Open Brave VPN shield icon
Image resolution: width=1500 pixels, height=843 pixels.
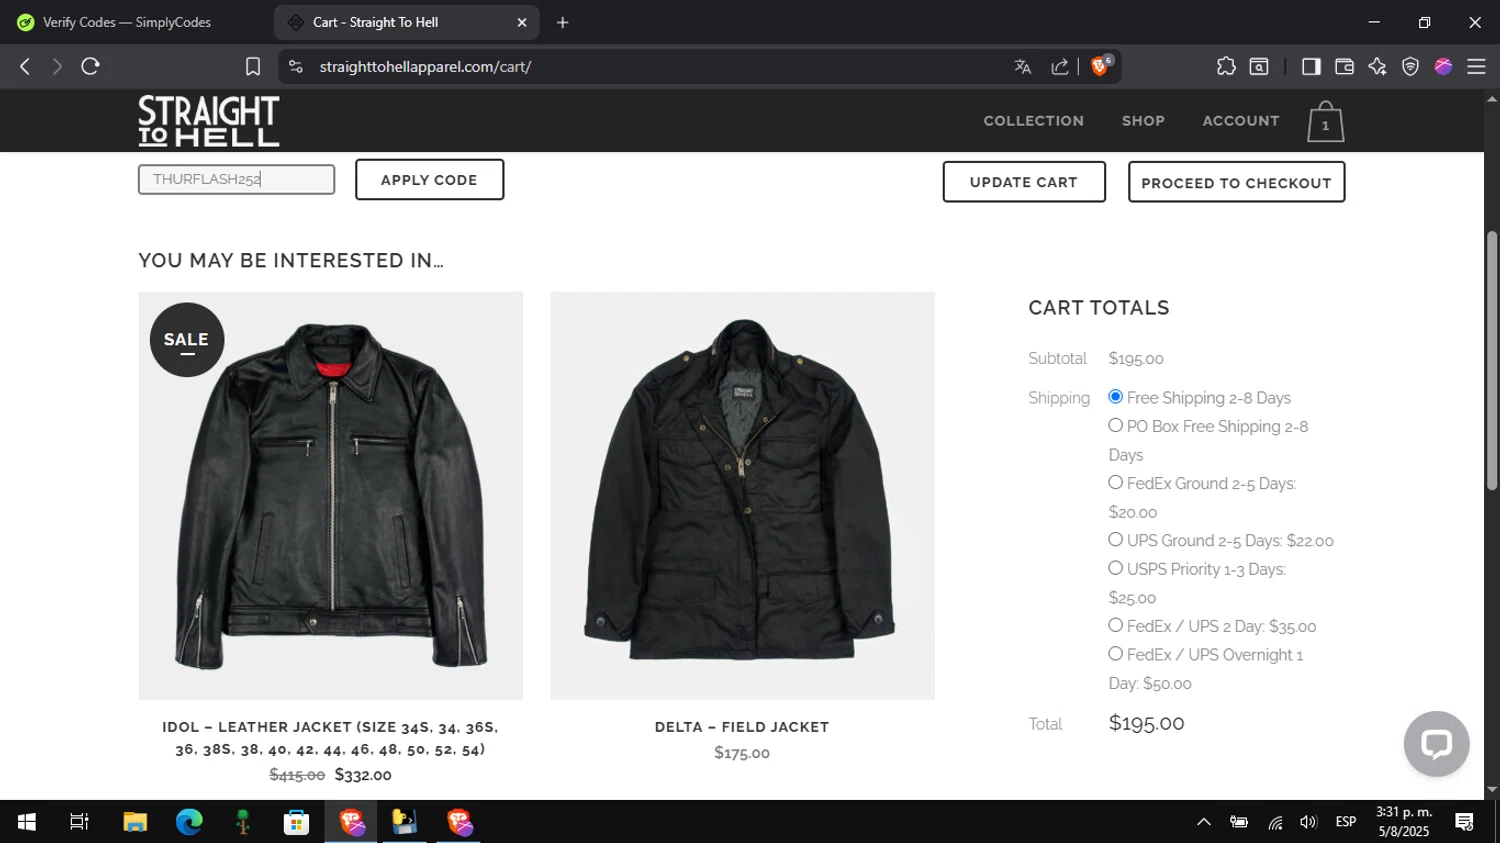click(x=1410, y=67)
